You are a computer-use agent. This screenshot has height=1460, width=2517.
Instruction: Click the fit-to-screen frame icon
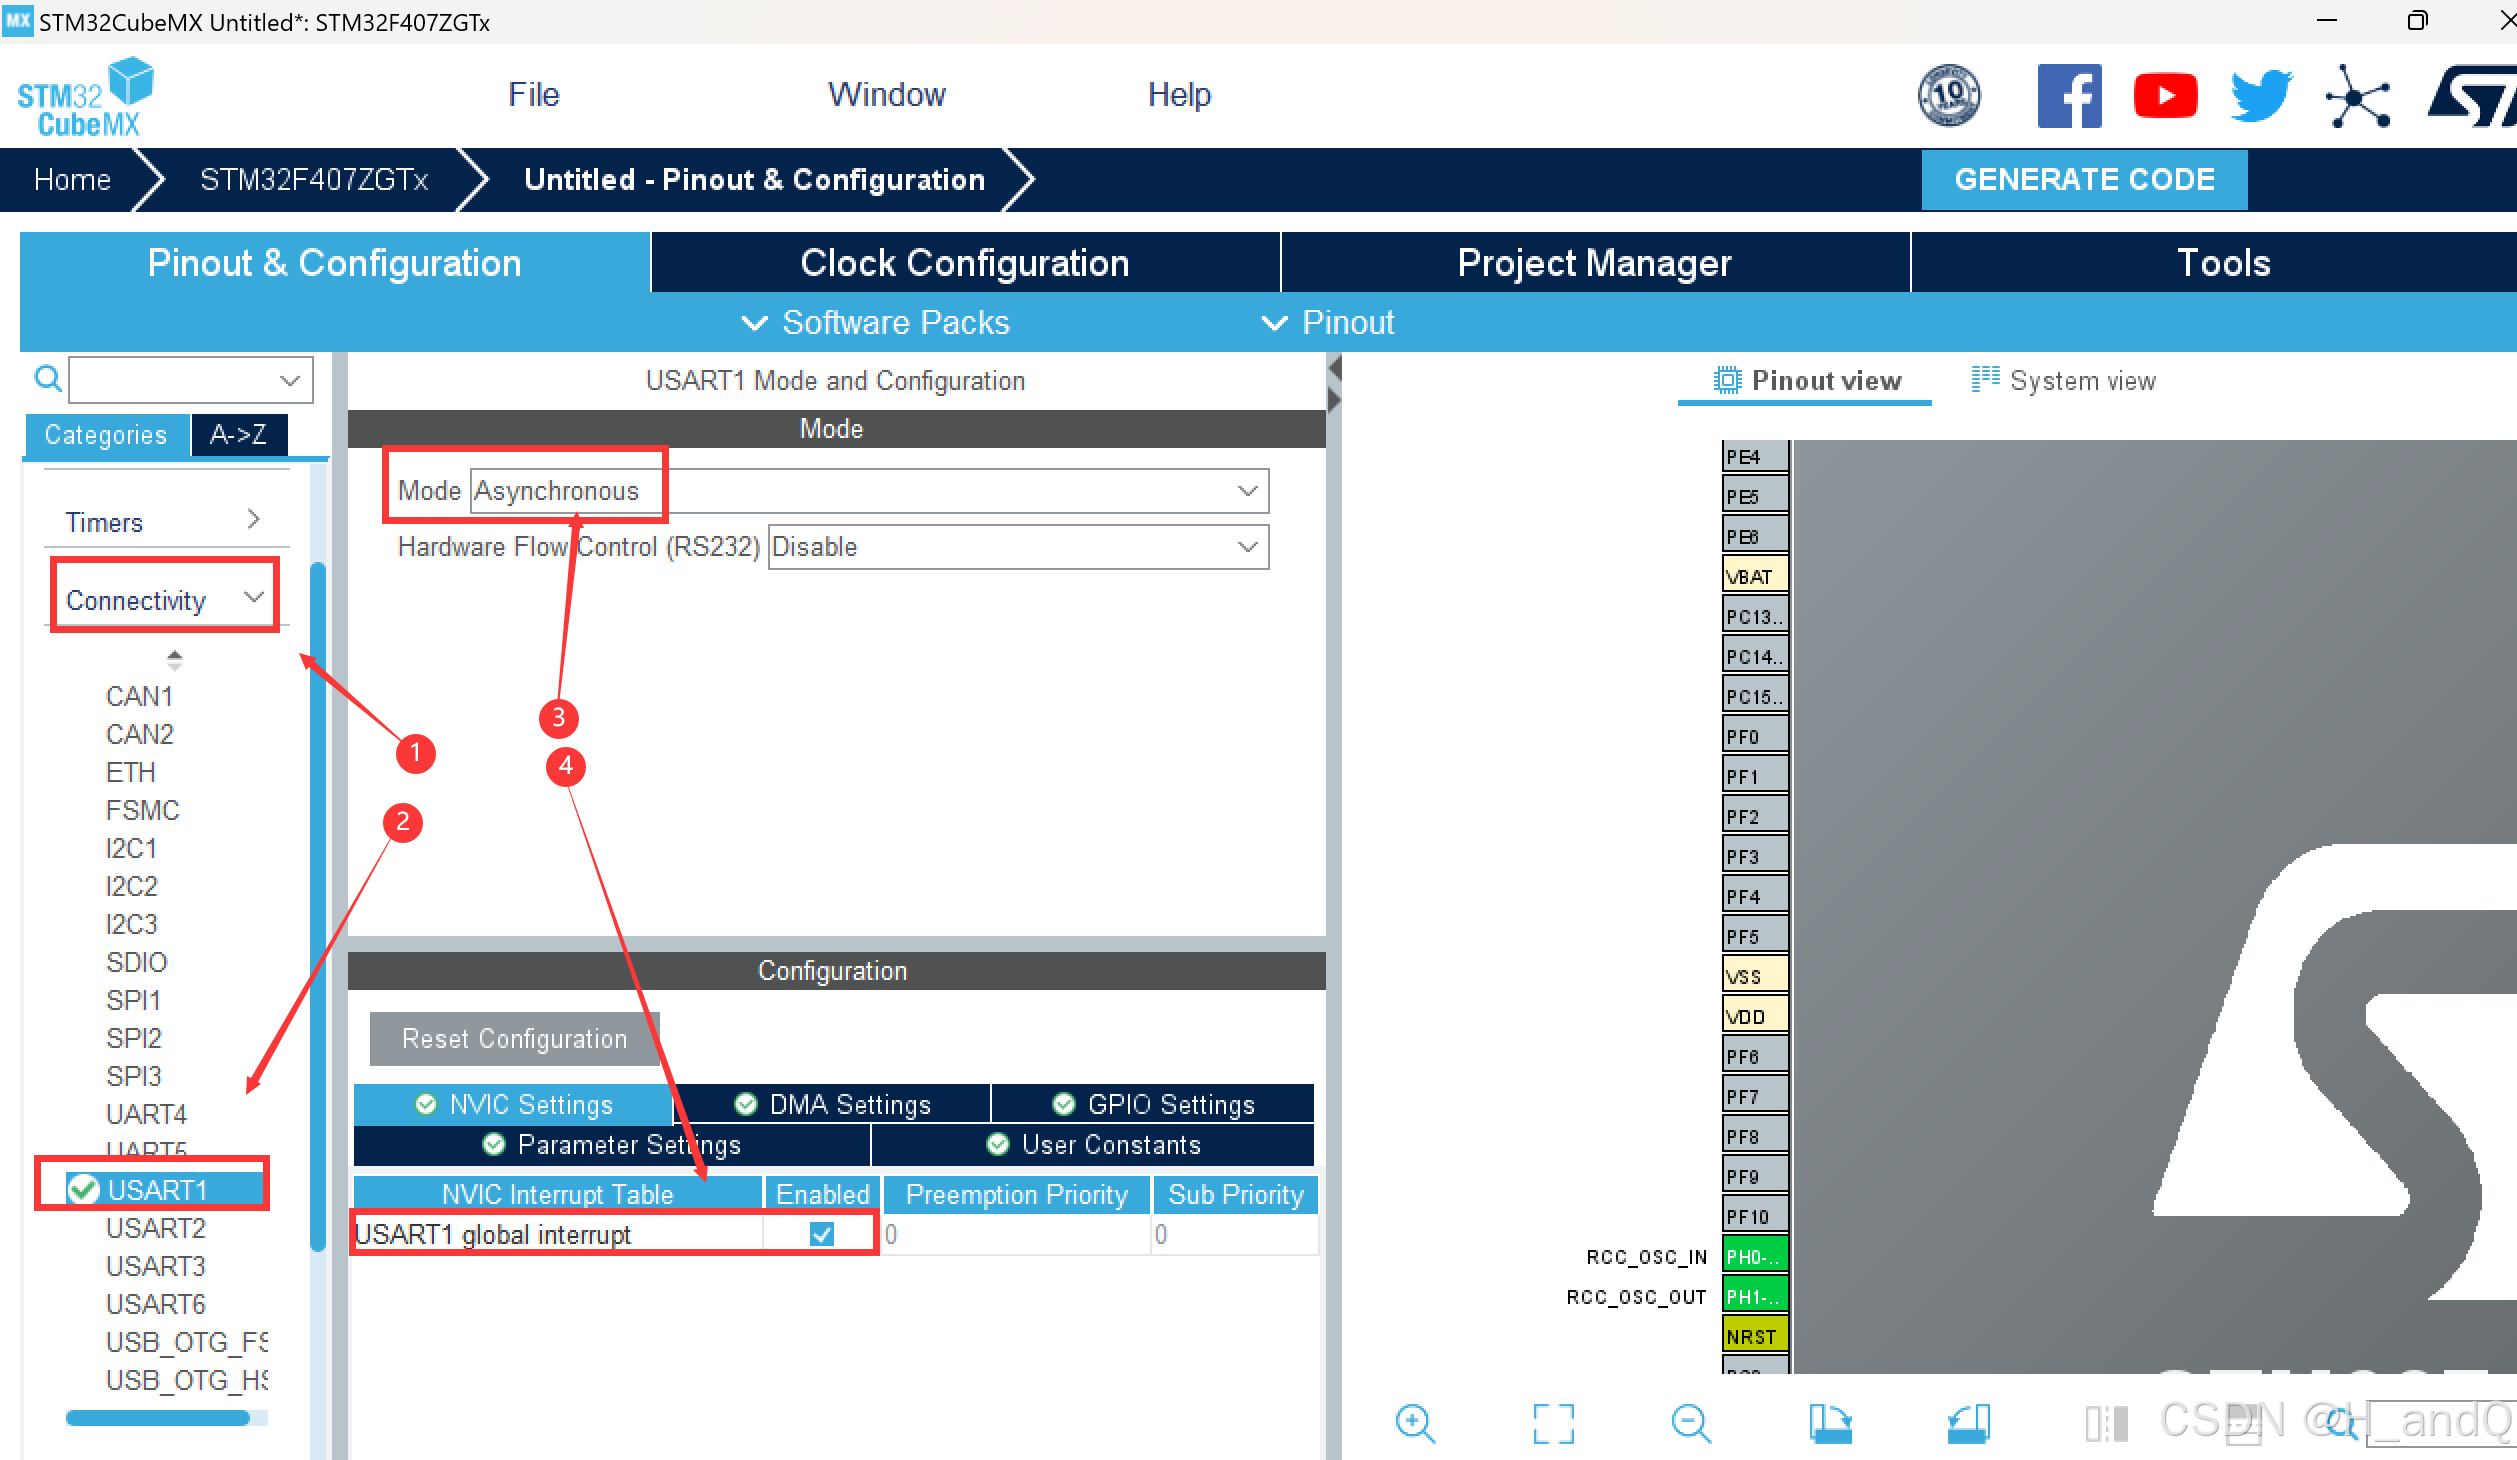1553,1422
